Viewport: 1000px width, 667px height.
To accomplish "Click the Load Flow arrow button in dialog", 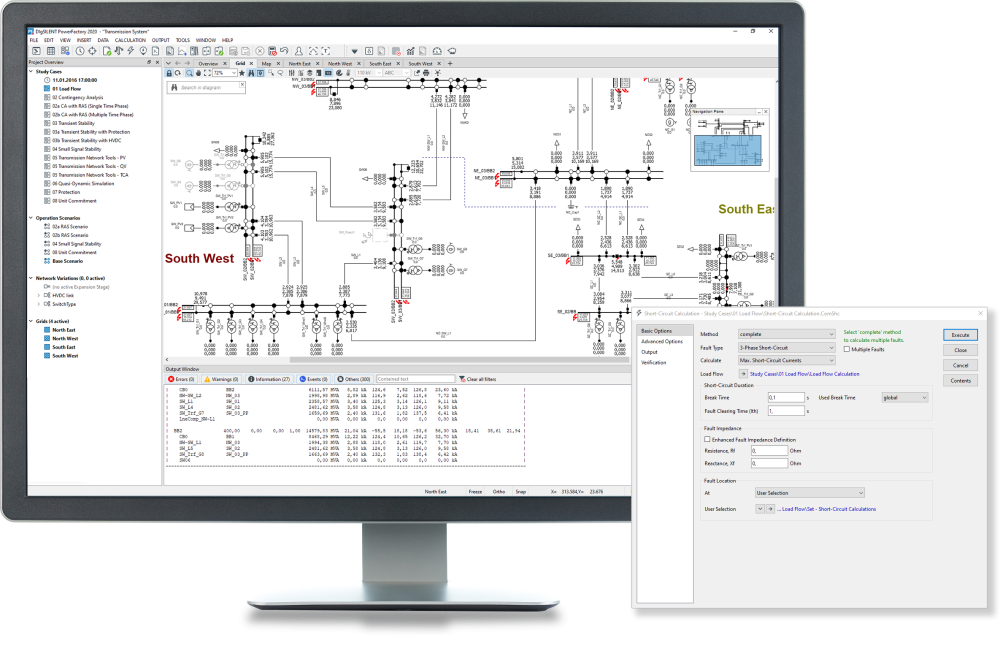I will pos(743,374).
